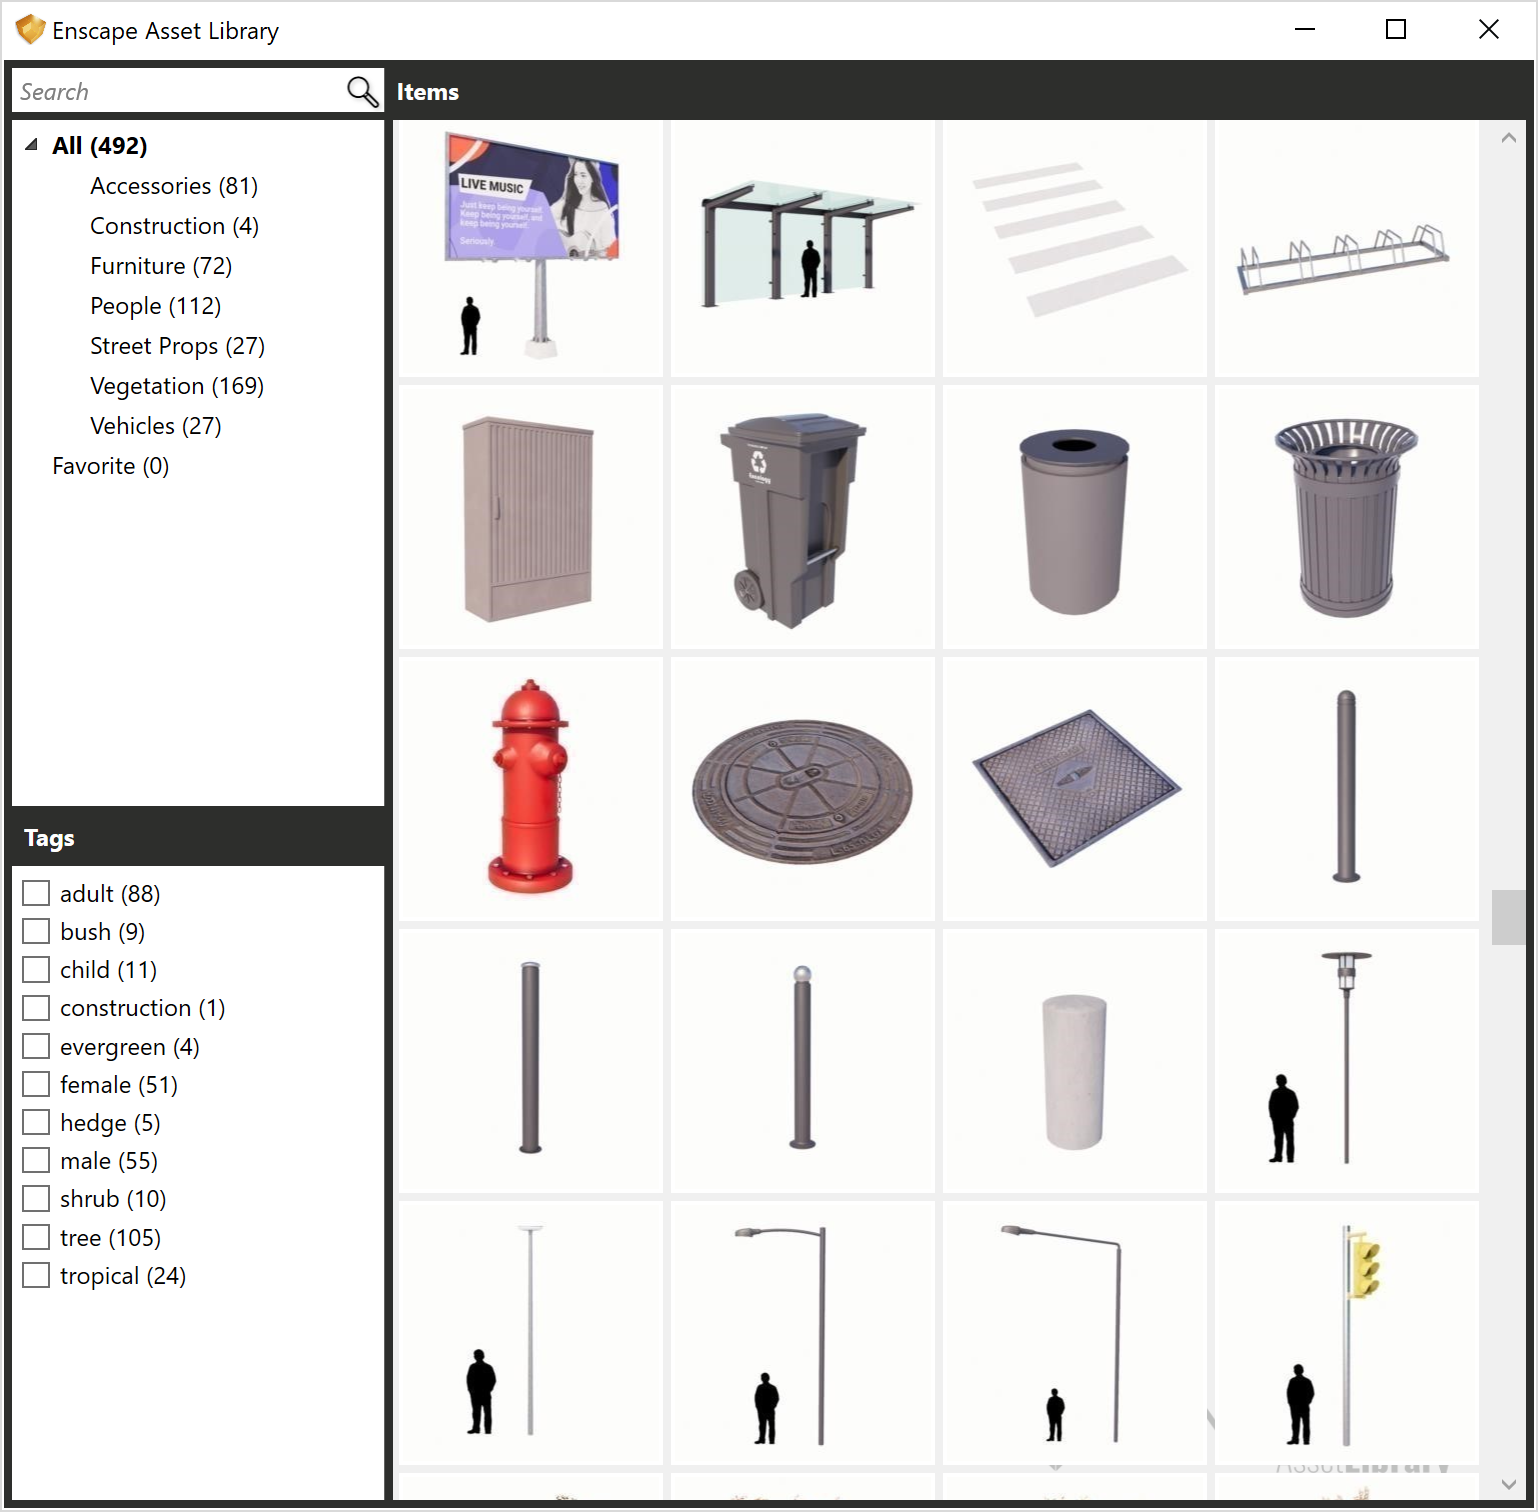Screen dimensions: 1538x1512
Task: Click the search magnifying glass icon
Action: (x=361, y=90)
